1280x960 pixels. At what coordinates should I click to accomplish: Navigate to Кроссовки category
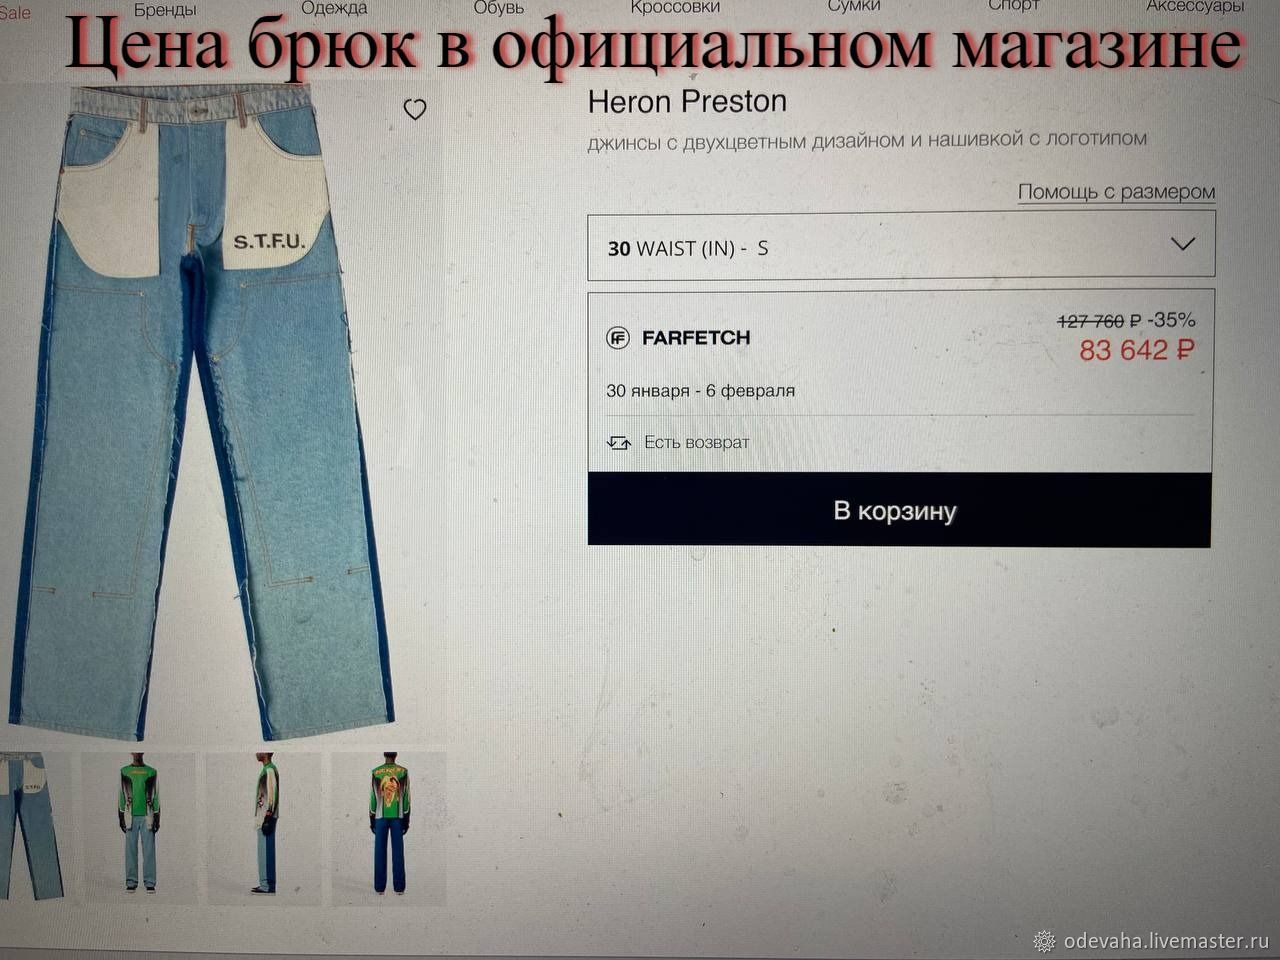click(x=675, y=7)
